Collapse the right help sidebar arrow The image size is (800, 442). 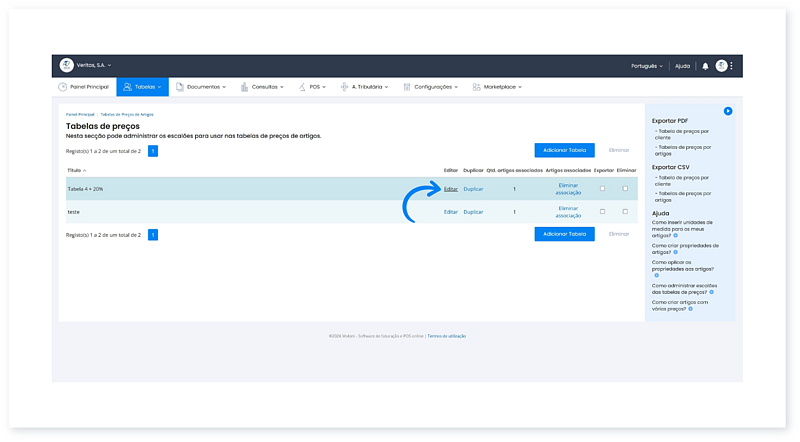pyautogui.click(x=728, y=111)
